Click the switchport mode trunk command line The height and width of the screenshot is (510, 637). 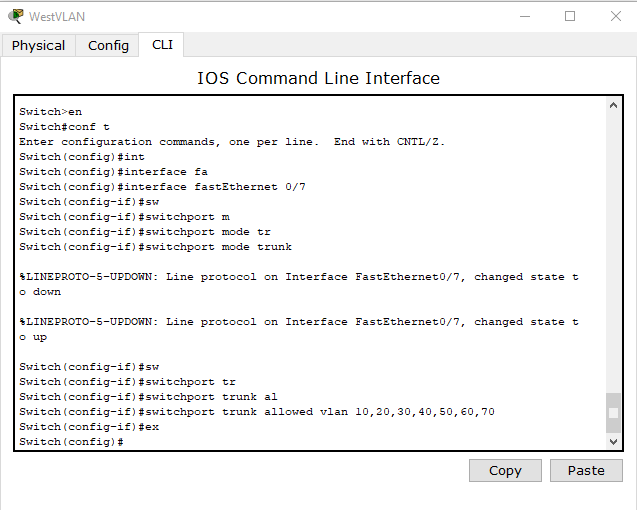click(x=155, y=247)
